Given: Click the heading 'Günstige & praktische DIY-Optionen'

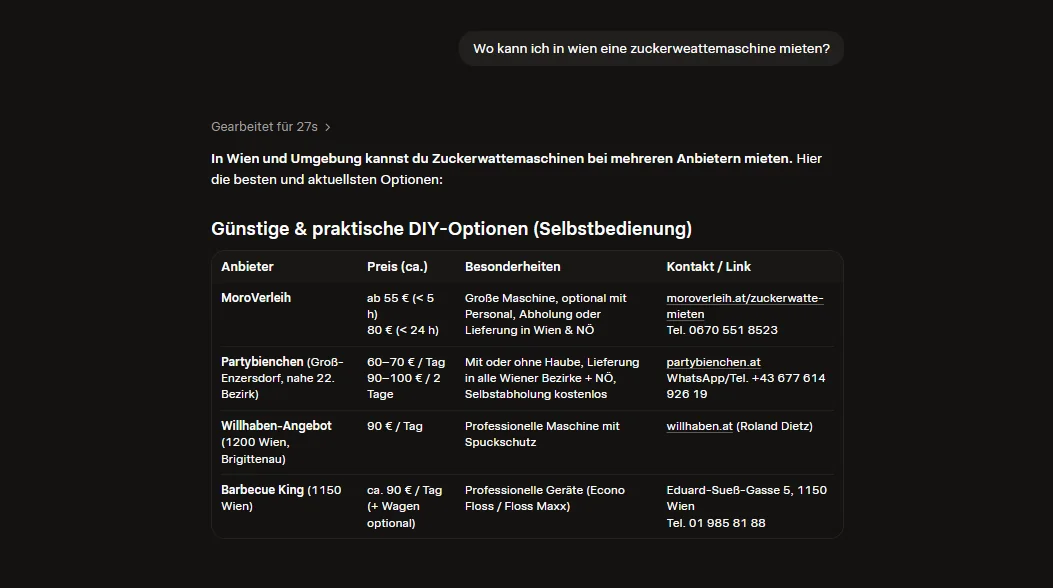Looking at the screenshot, I should (x=451, y=229).
